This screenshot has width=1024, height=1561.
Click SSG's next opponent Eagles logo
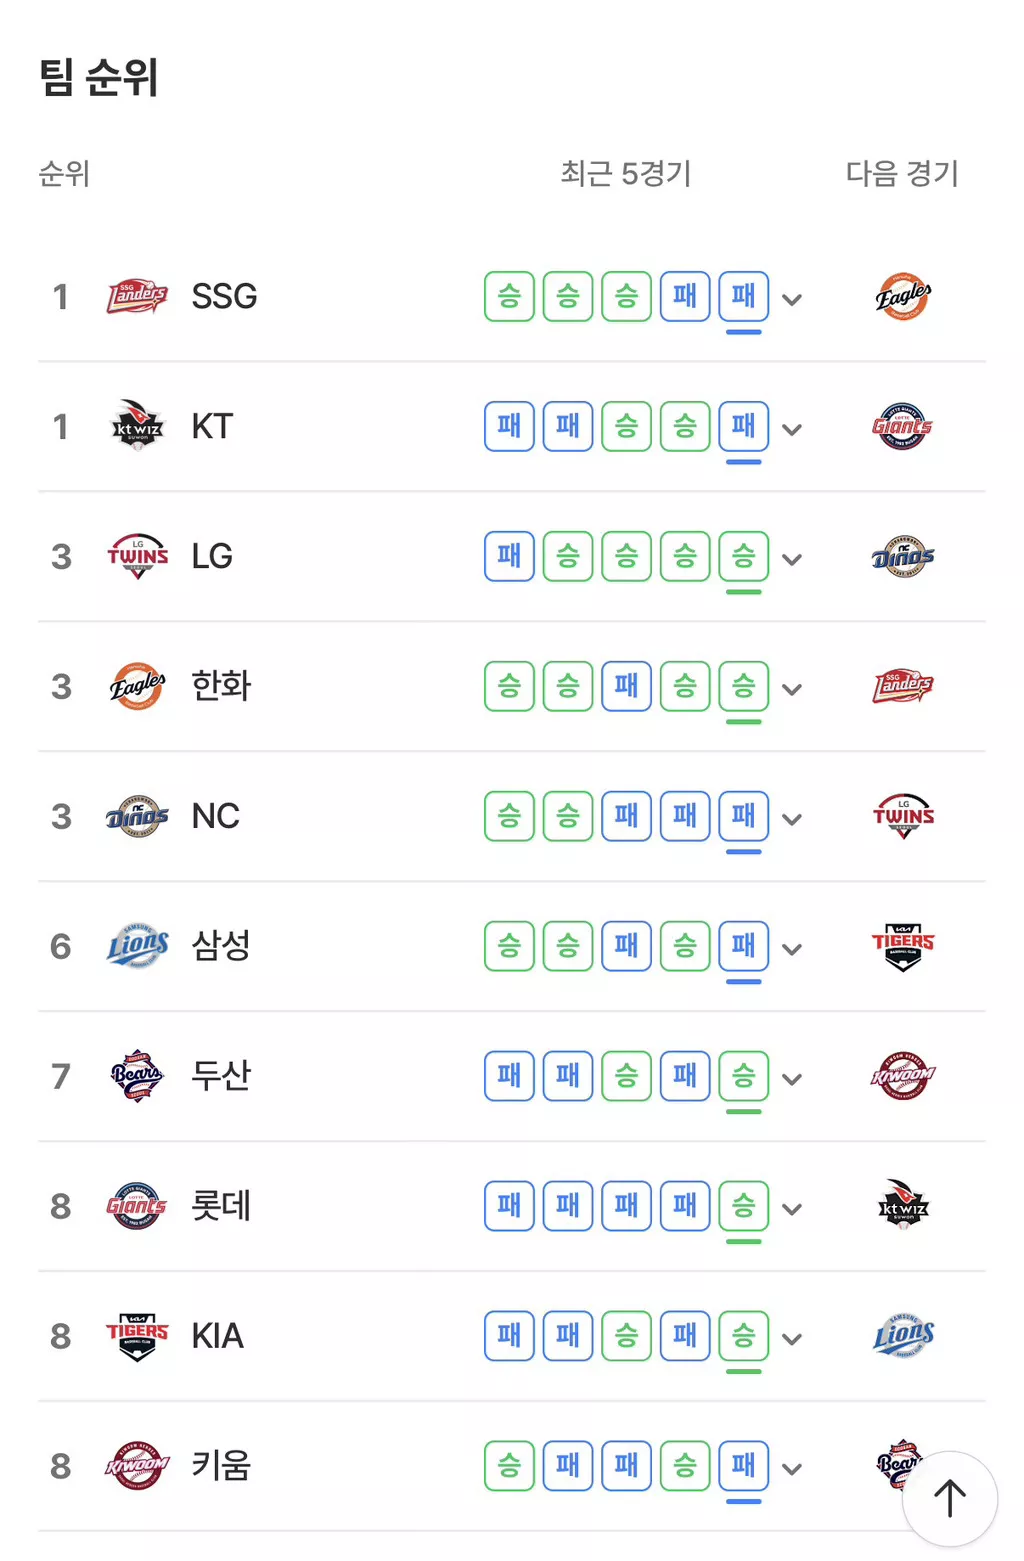point(903,296)
